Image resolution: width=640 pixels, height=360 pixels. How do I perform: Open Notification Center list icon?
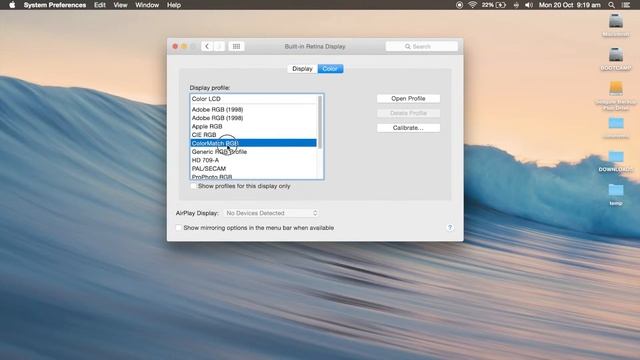pos(626,5)
